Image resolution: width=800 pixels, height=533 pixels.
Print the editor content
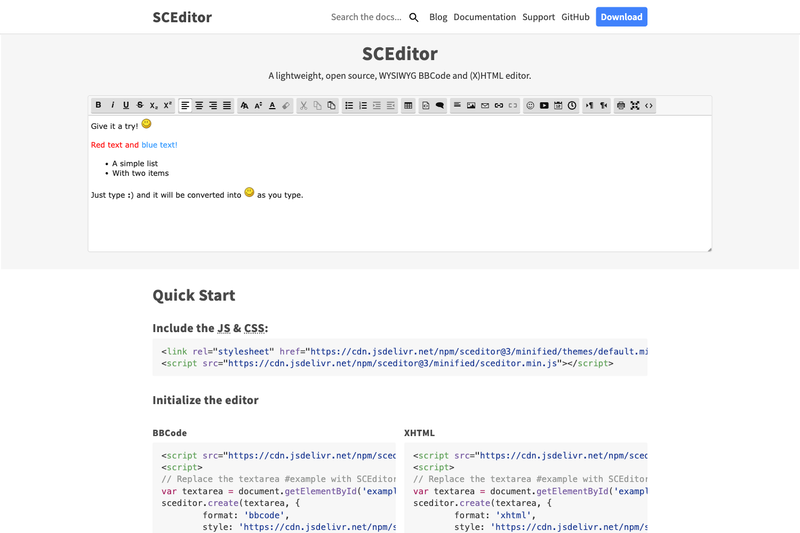pos(621,105)
